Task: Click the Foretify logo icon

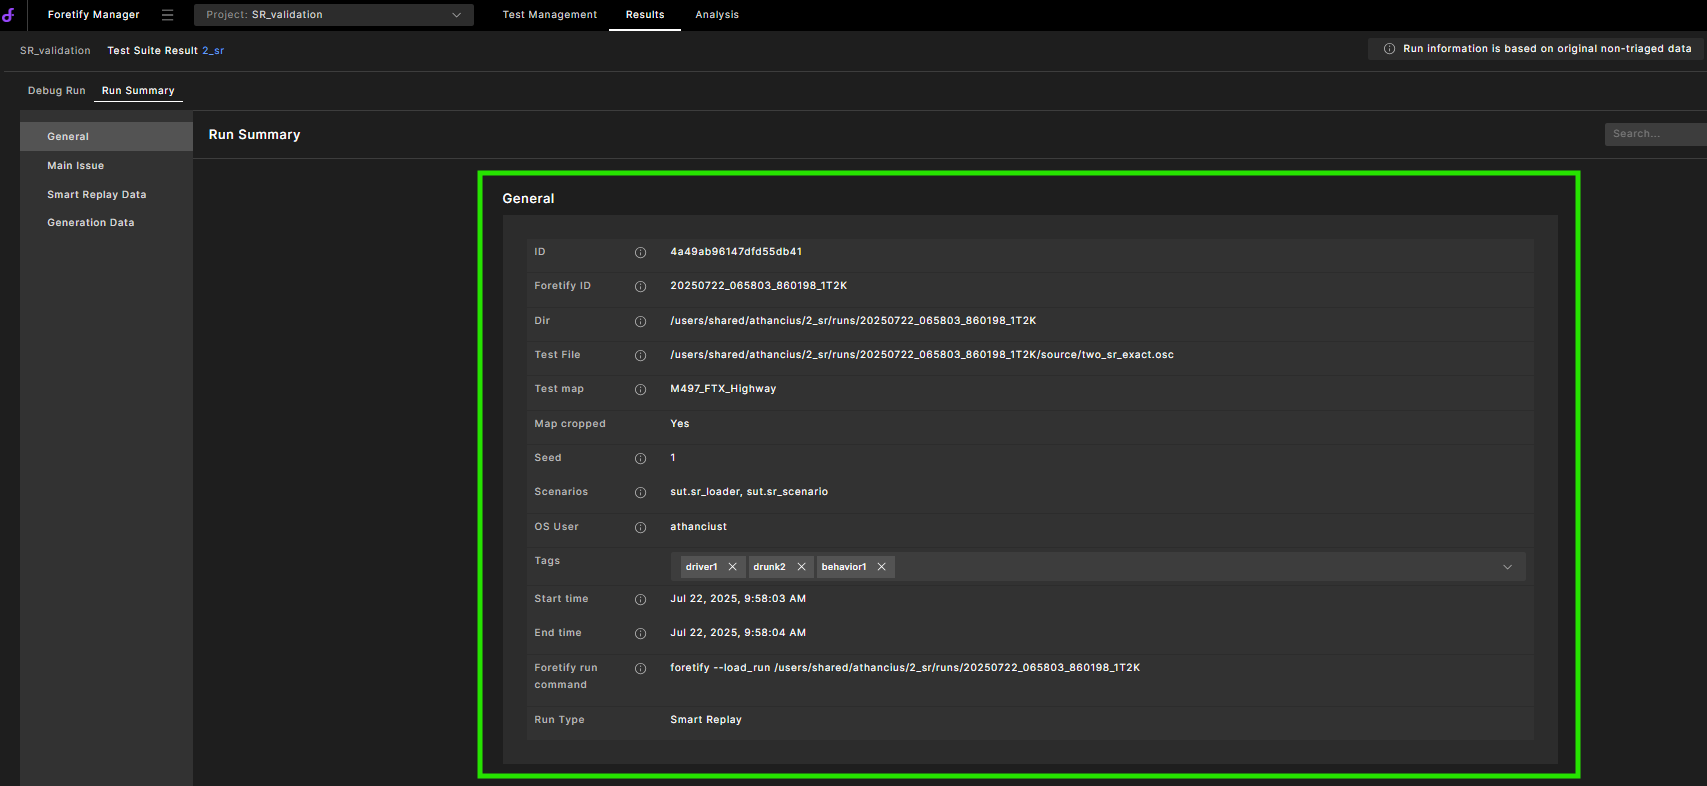Action: point(9,15)
